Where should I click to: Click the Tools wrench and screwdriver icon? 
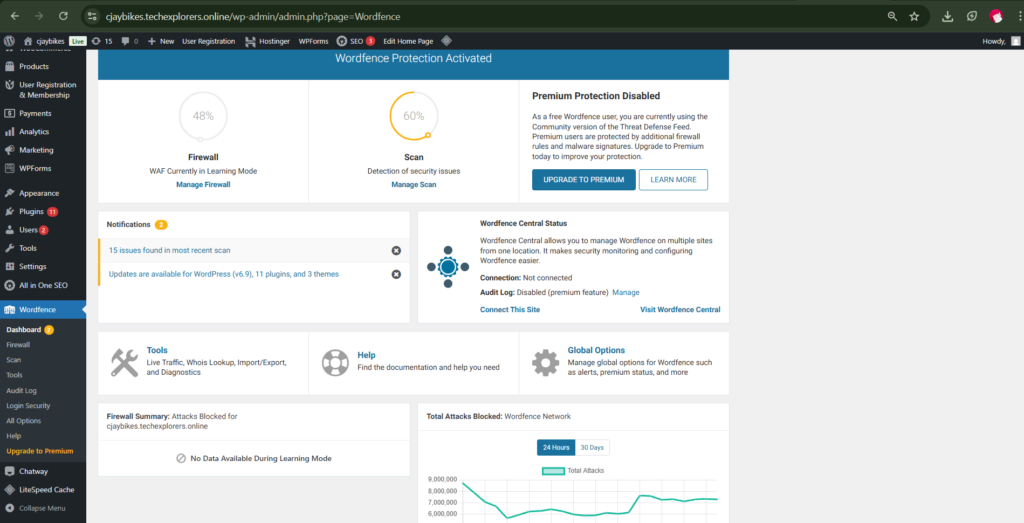124,362
